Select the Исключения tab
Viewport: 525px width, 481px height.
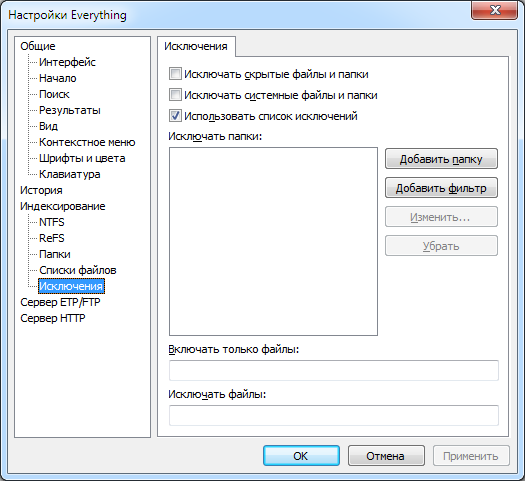[x=196, y=46]
